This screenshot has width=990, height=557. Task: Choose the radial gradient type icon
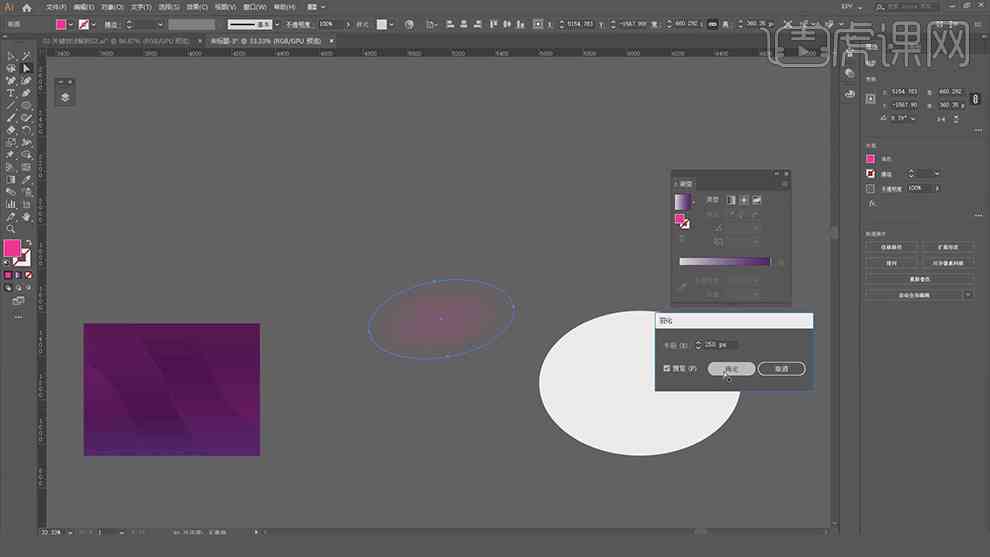tap(744, 200)
